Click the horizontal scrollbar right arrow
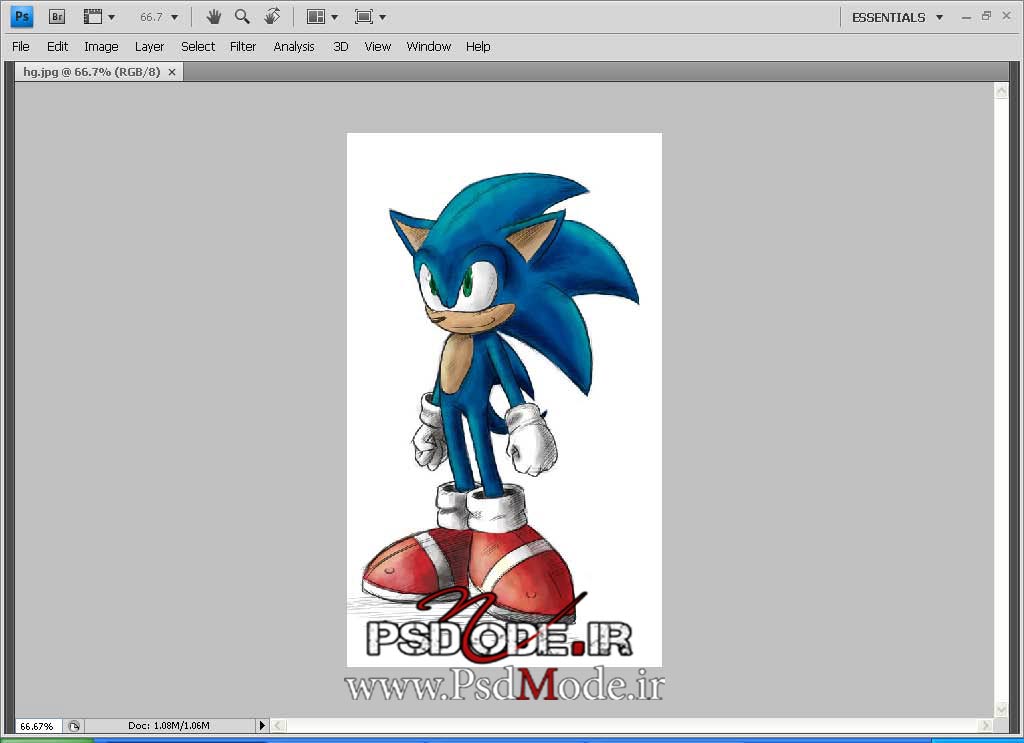Image resolution: width=1024 pixels, height=743 pixels. [x=985, y=725]
